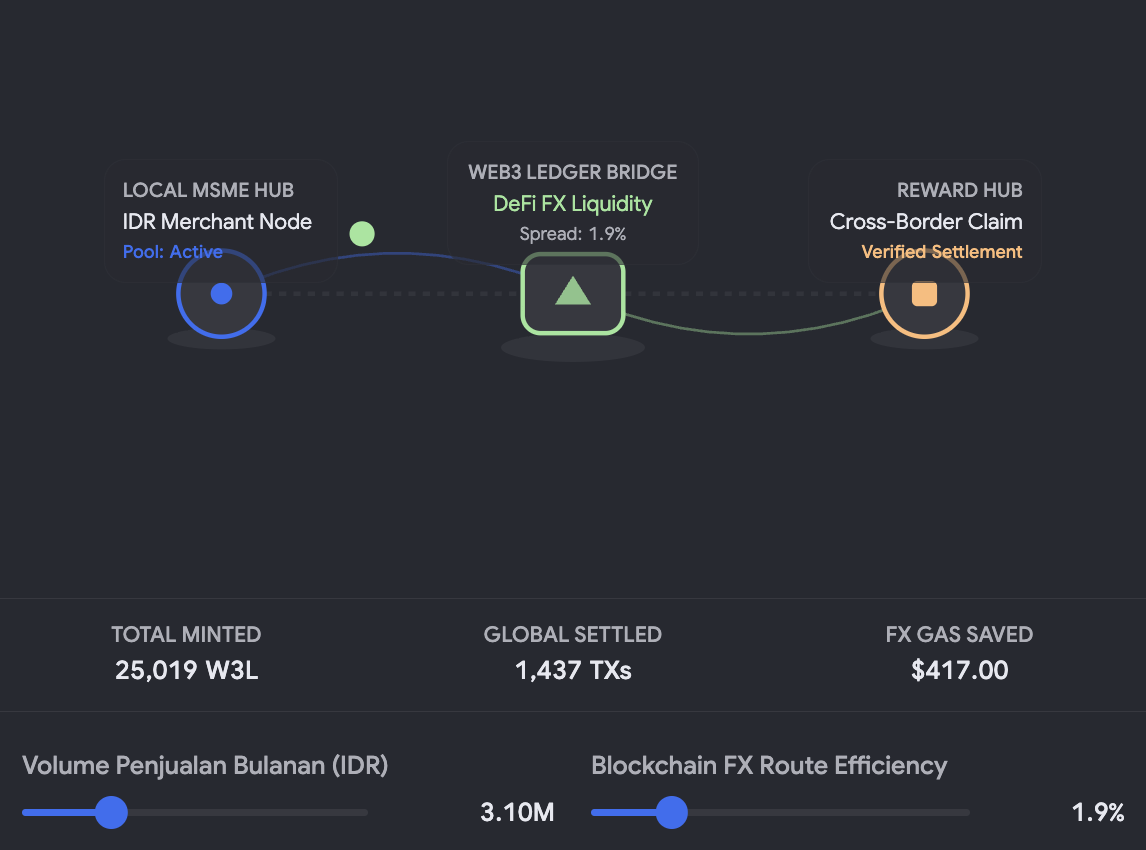The height and width of the screenshot is (850, 1146).
Task: Click the 'WEB3 LEDGER BRIDGE' label
Action: tap(573, 172)
